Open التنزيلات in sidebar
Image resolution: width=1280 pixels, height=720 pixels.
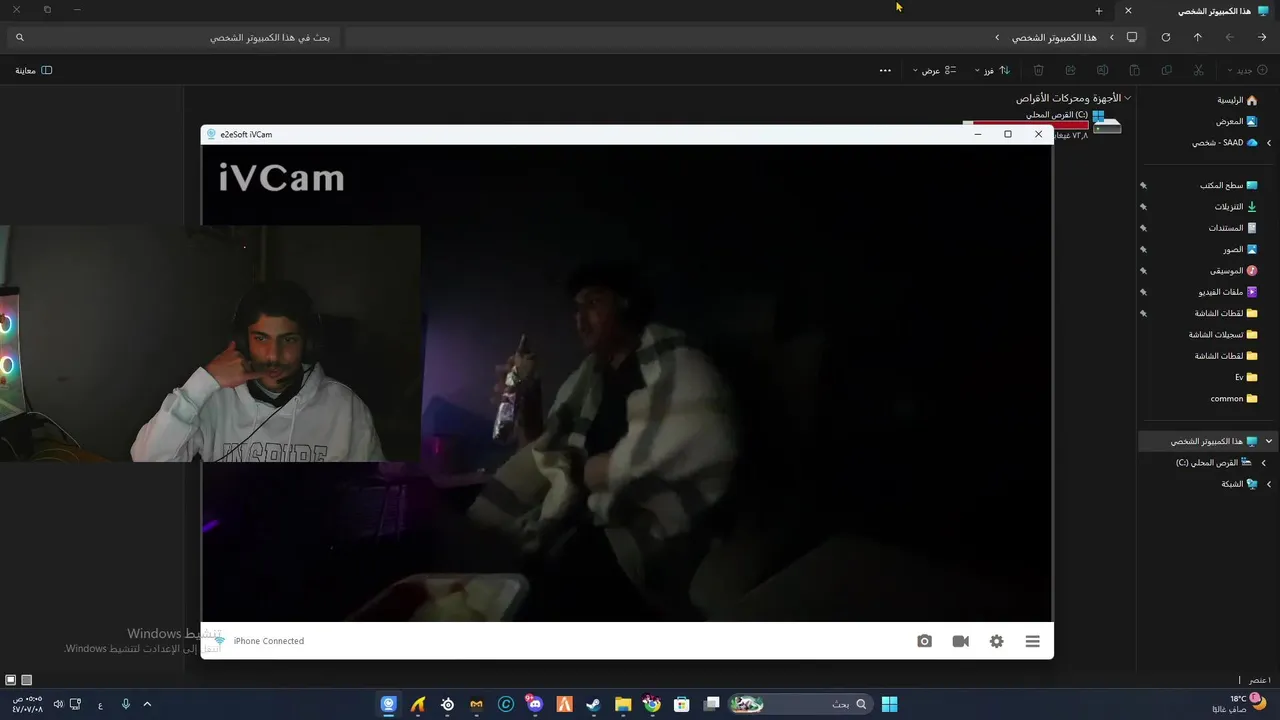click(x=1236, y=207)
